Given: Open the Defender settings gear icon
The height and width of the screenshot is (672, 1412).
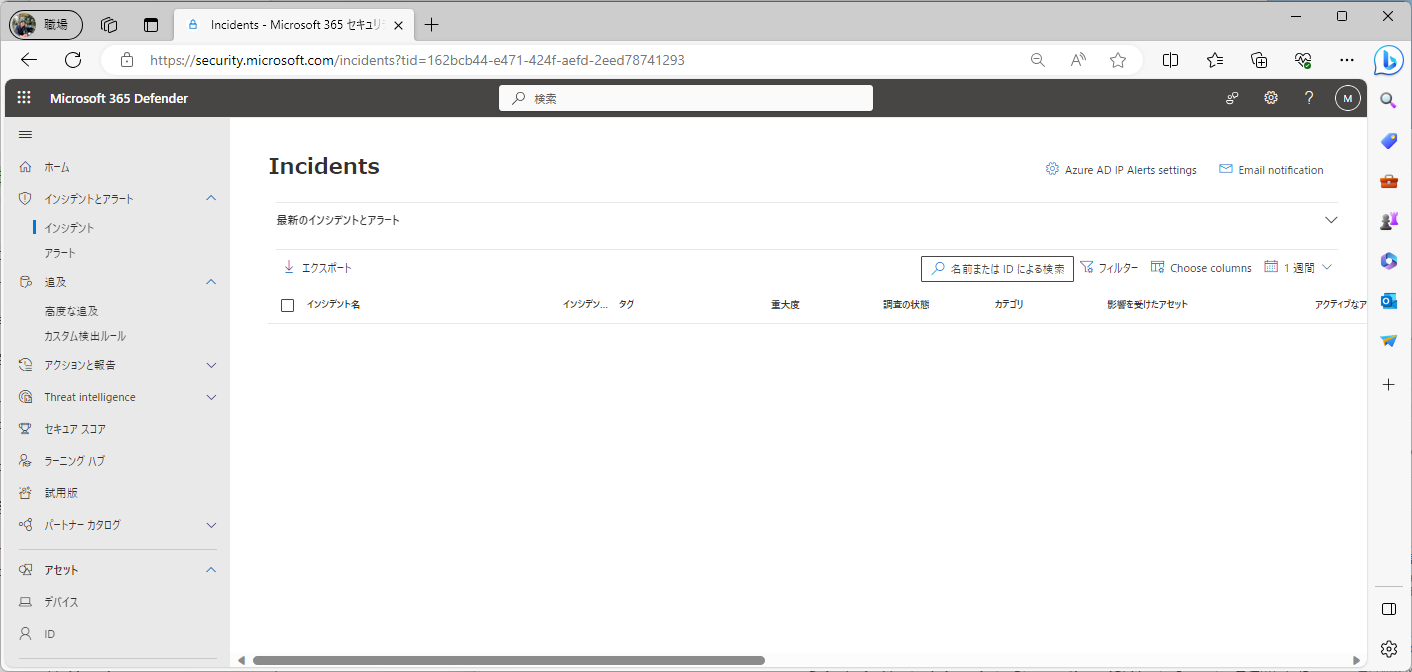Looking at the screenshot, I should [1271, 98].
